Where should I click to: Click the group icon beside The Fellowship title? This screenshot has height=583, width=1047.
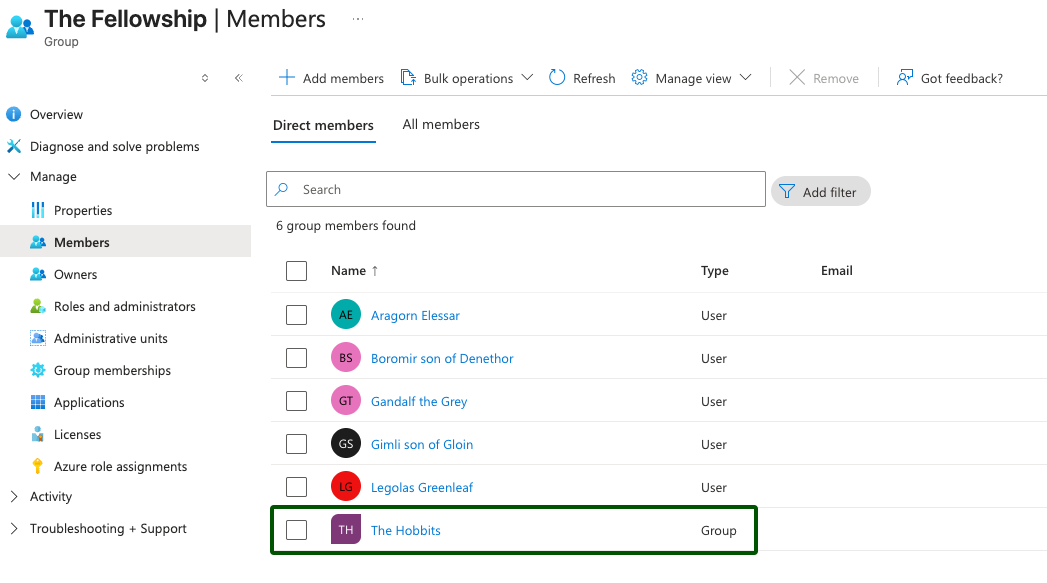click(x=20, y=27)
